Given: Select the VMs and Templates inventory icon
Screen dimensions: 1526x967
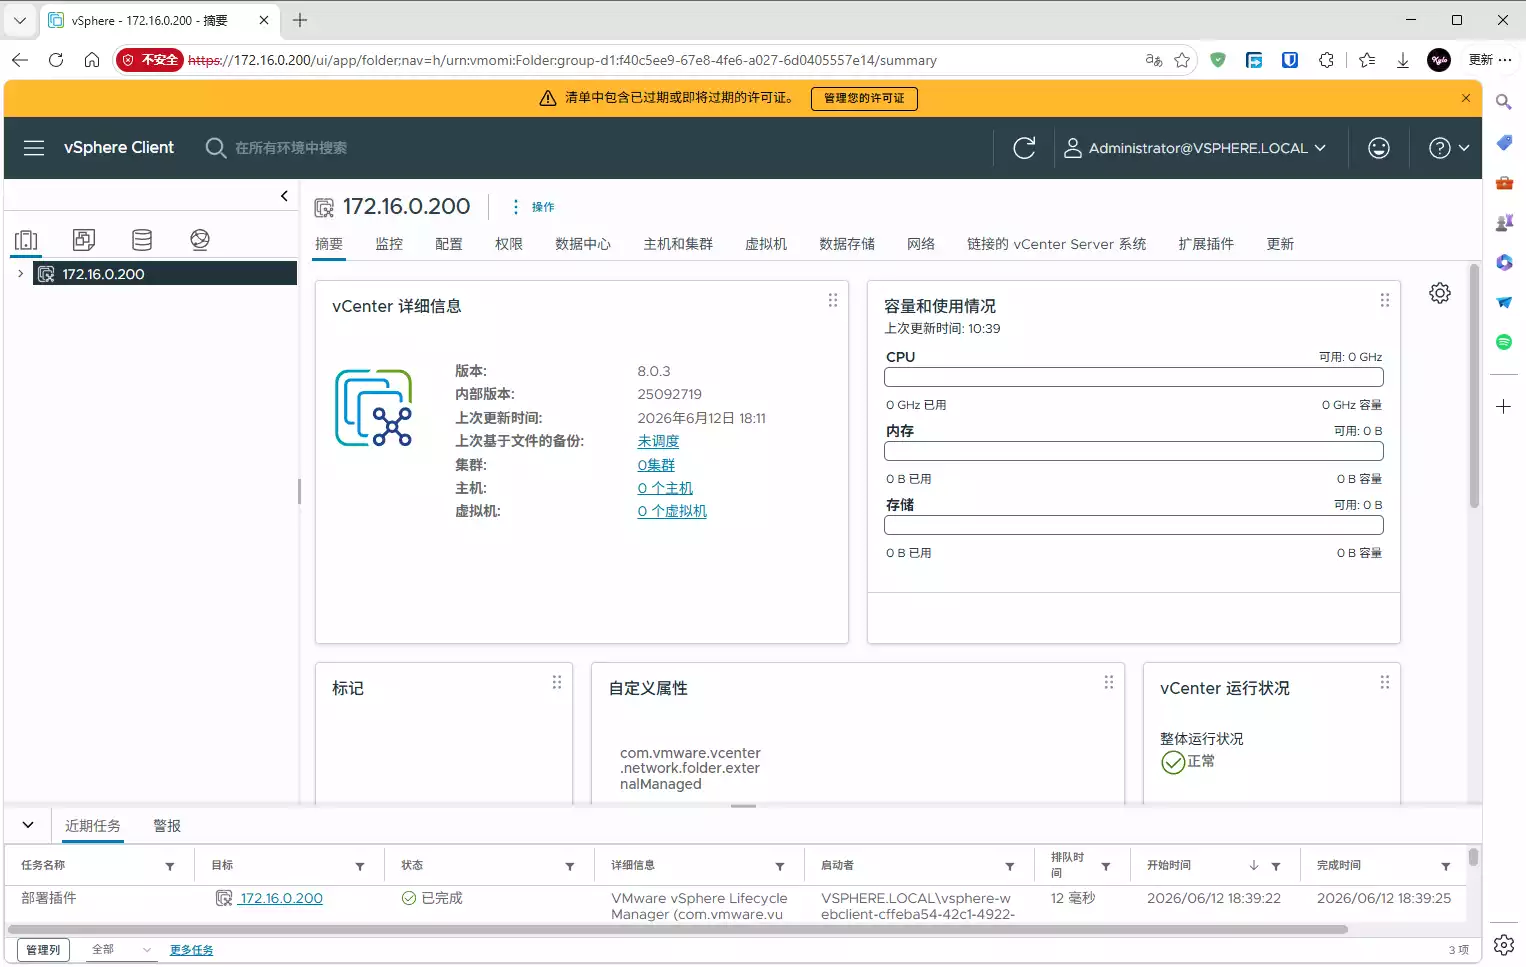Looking at the screenshot, I should (x=84, y=240).
